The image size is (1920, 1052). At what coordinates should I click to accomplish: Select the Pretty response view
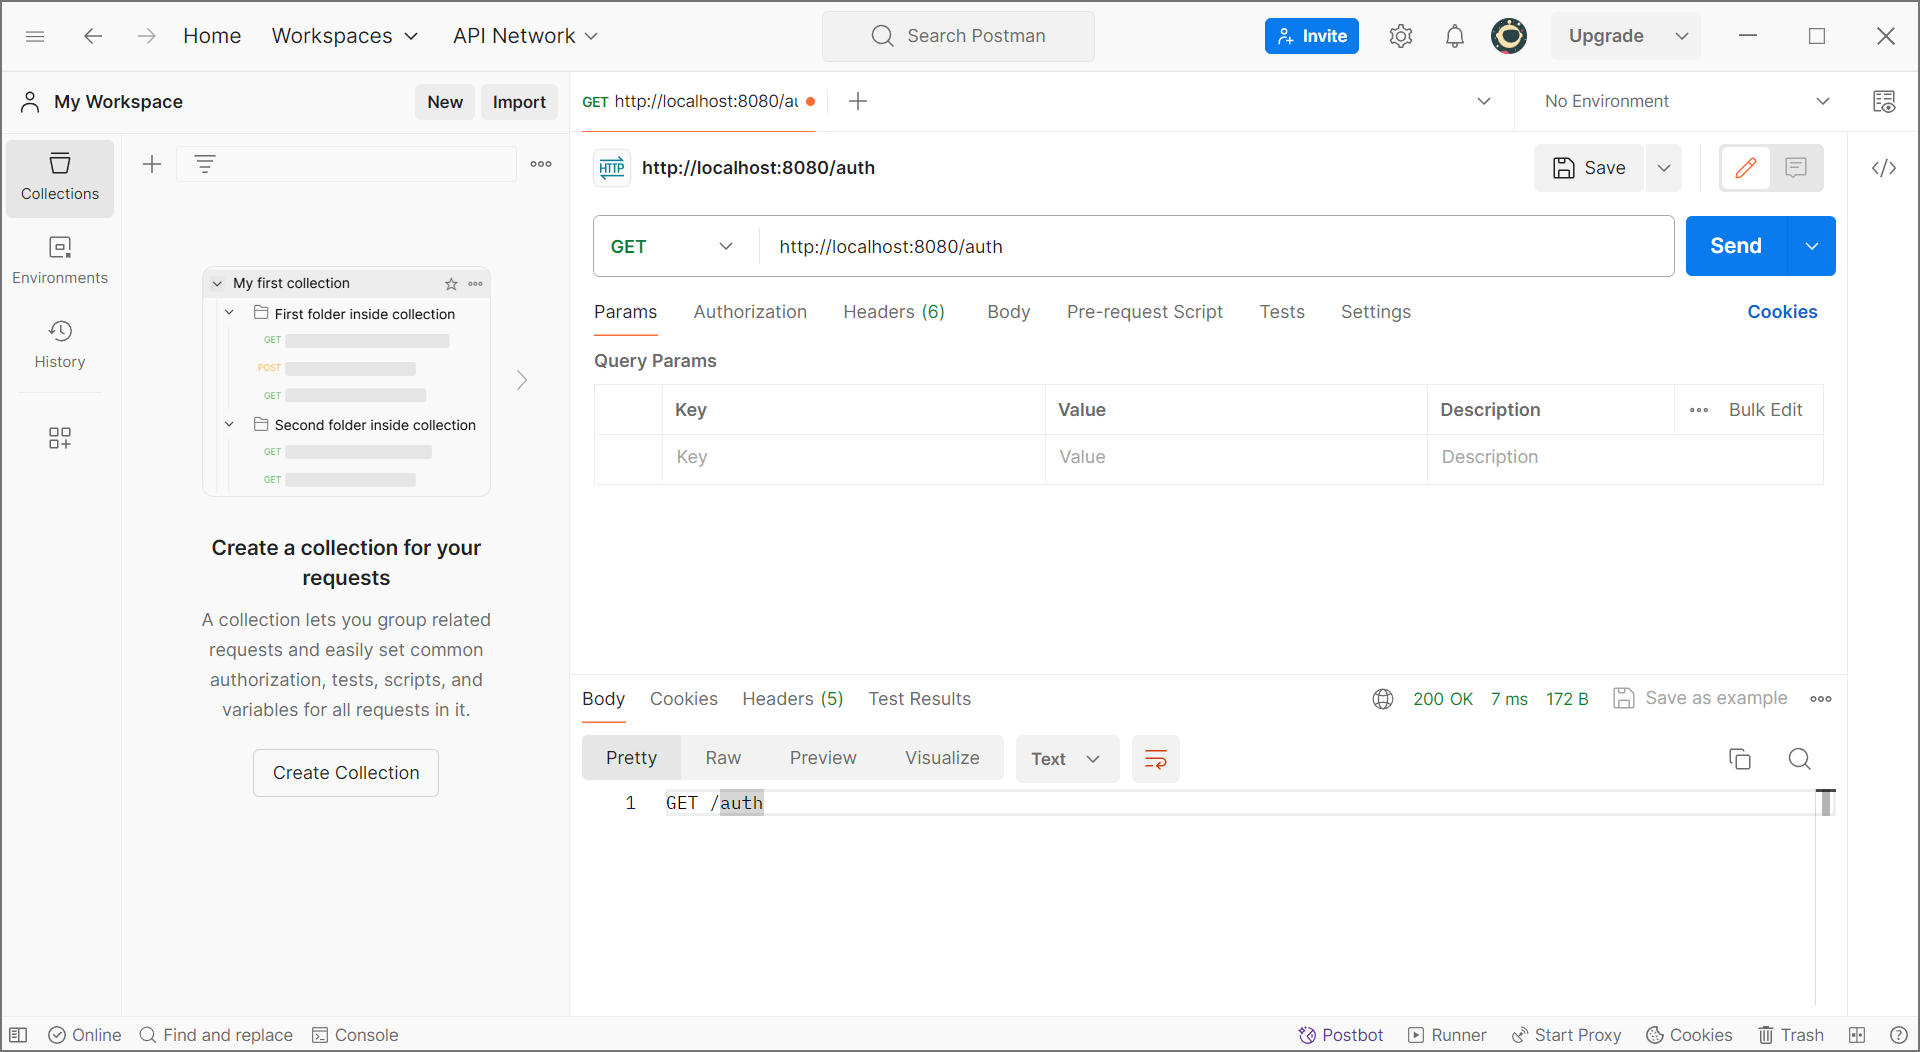coord(631,758)
